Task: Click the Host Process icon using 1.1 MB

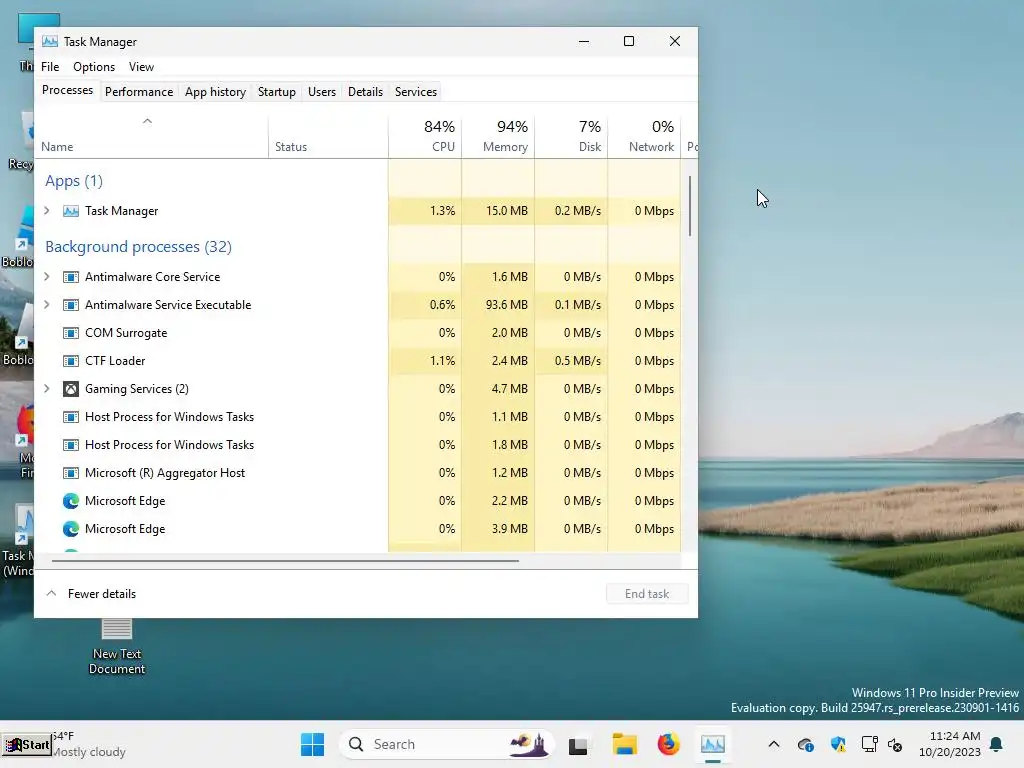Action: [x=71, y=417]
